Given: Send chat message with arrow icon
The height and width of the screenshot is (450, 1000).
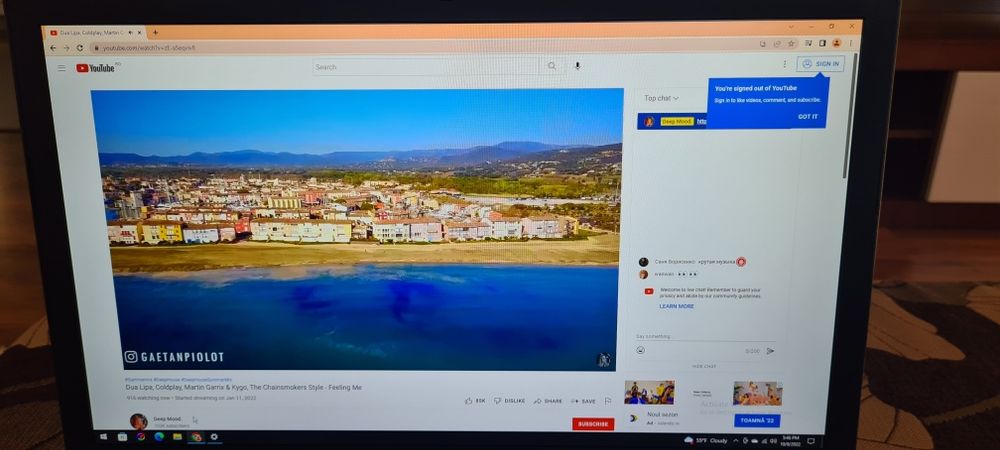Looking at the screenshot, I should [770, 351].
